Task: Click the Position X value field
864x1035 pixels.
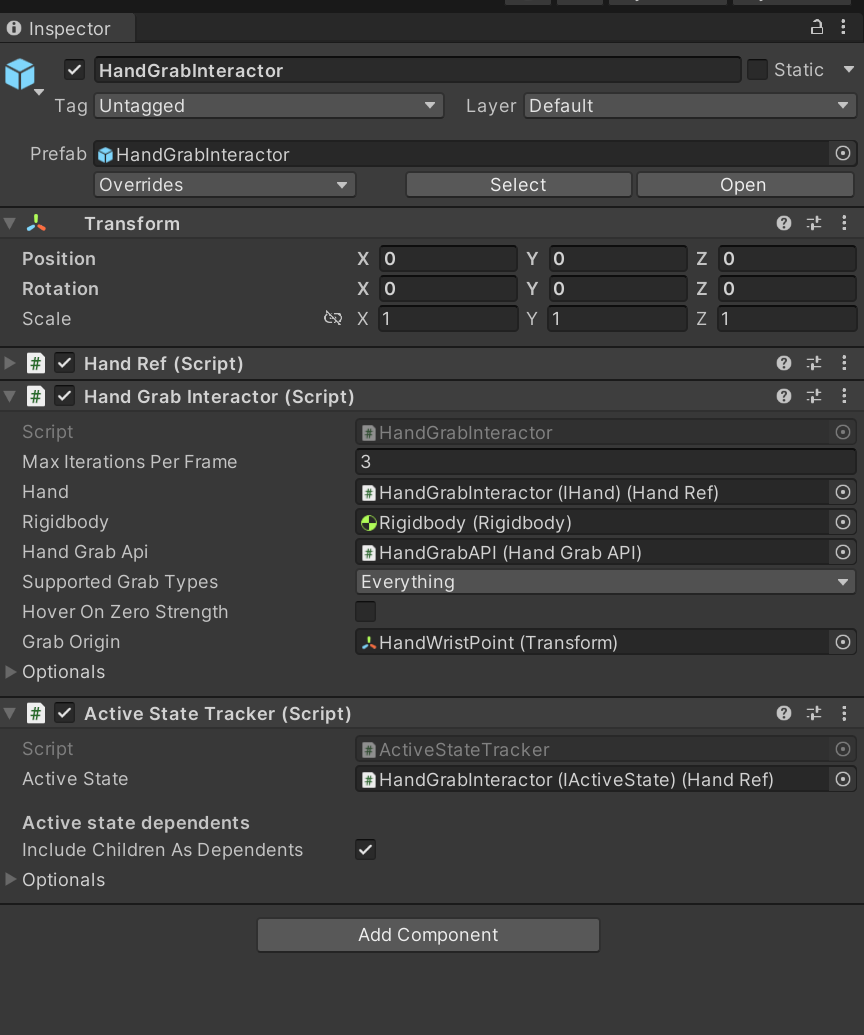Action: [x=448, y=259]
